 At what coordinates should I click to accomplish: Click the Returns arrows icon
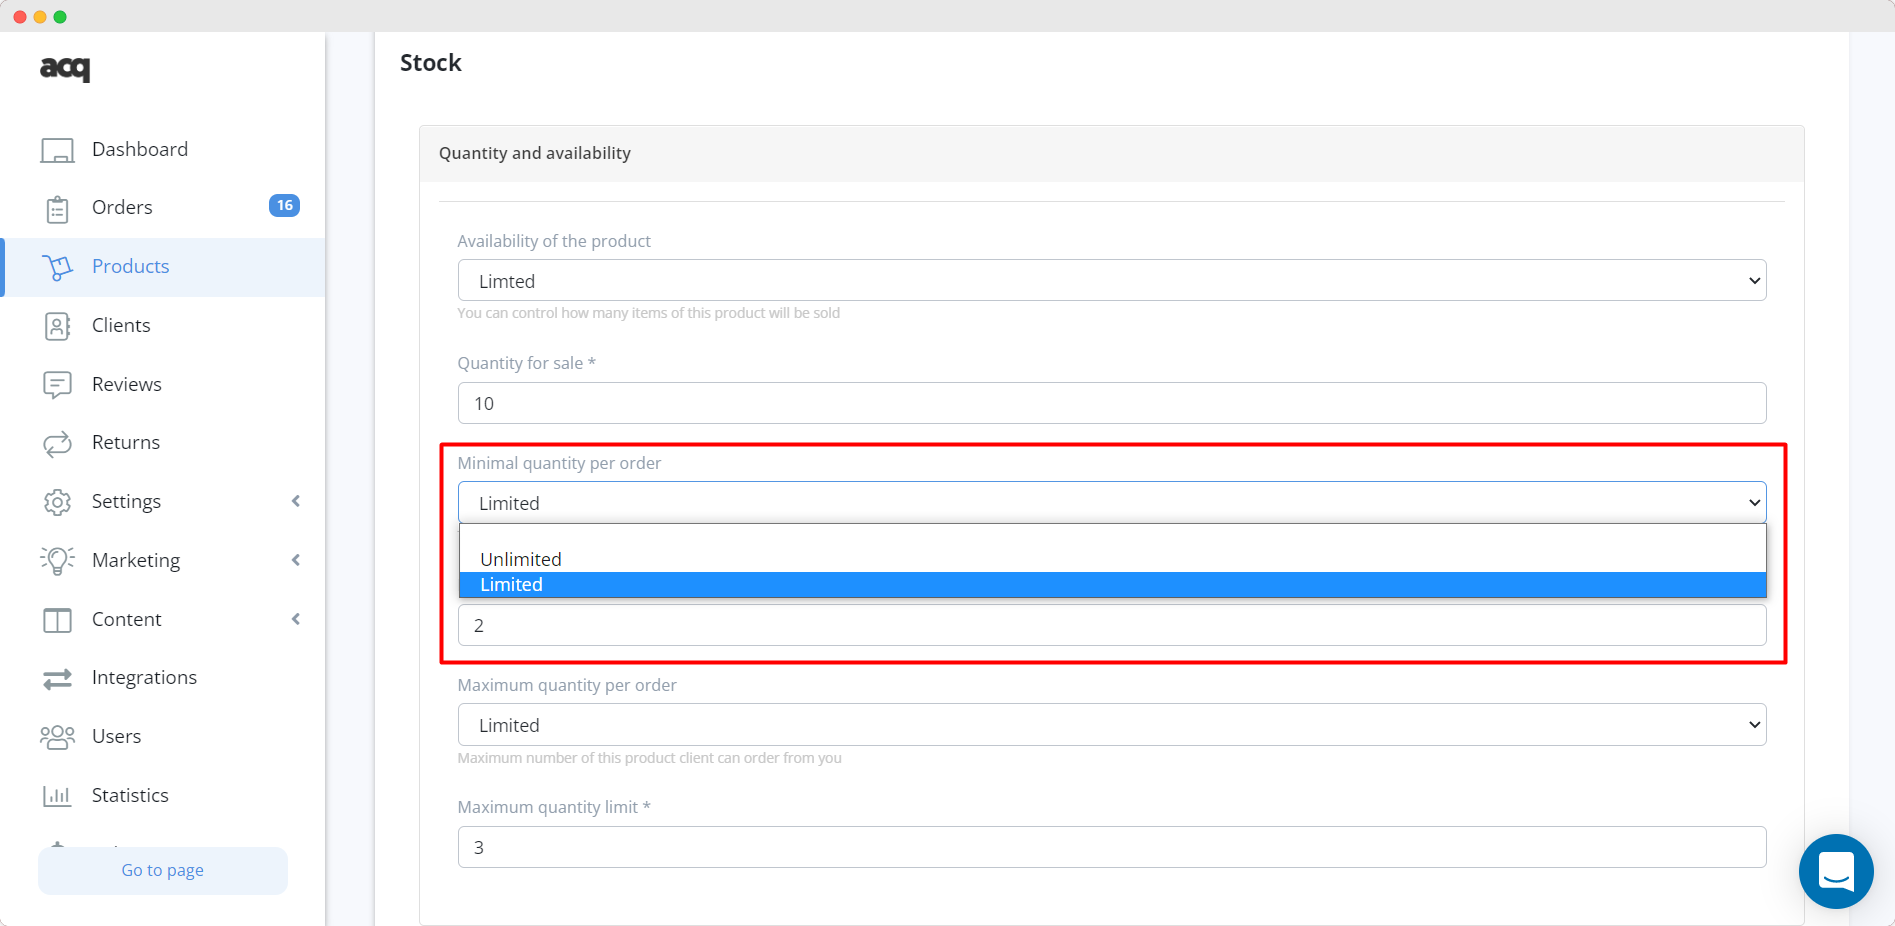(57, 443)
